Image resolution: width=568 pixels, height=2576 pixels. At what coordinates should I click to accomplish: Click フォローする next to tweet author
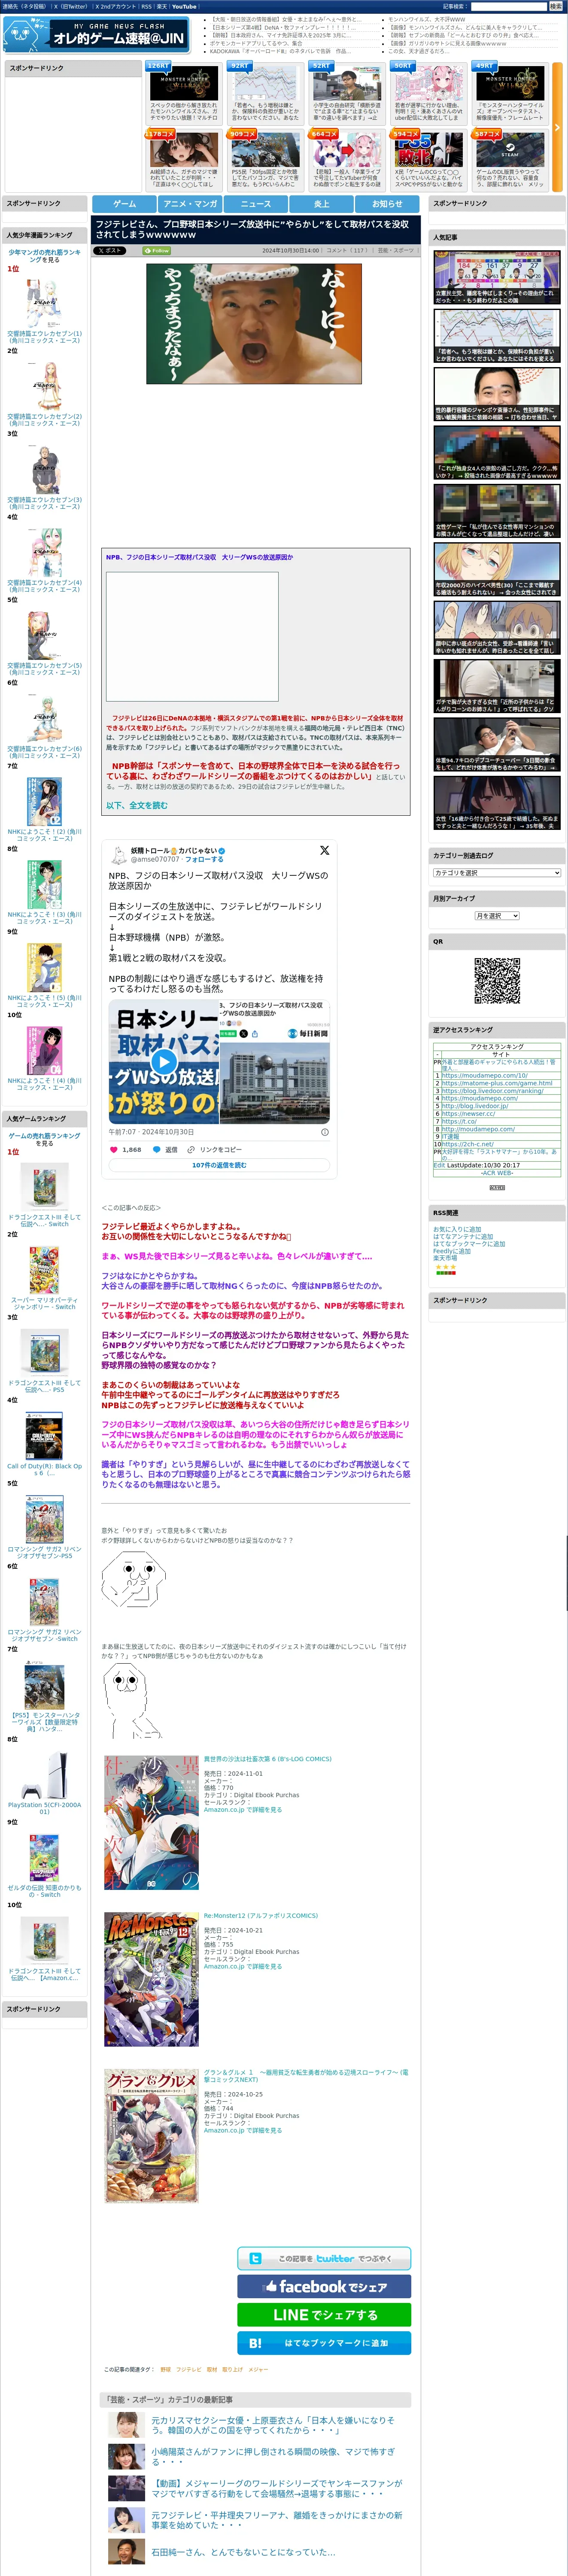click(x=204, y=859)
